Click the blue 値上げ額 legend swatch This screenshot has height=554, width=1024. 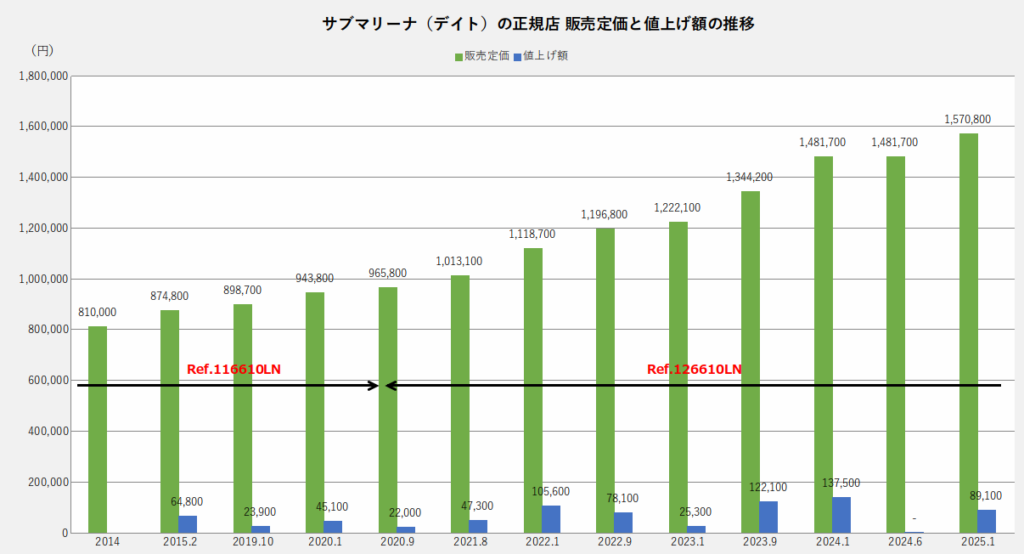(518, 57)
